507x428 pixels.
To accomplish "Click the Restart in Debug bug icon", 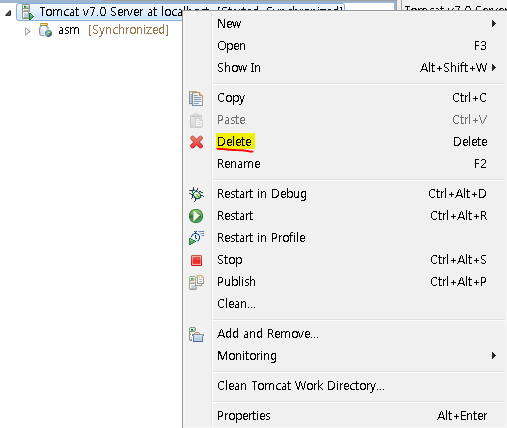I will click(196, 194).
